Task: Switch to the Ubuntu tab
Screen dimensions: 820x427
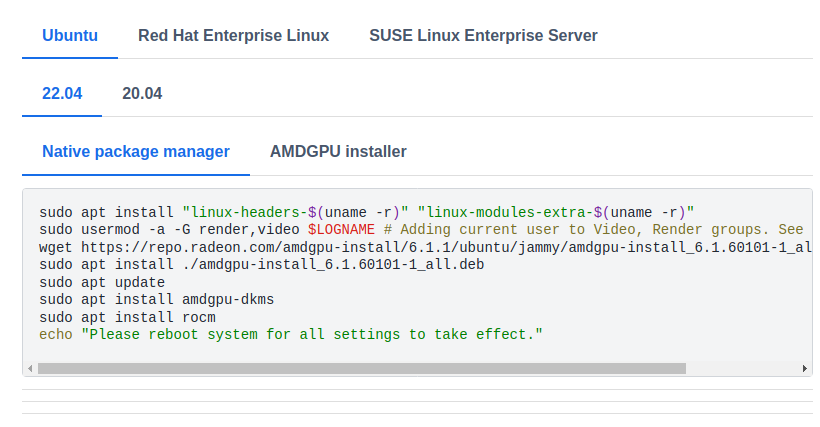Action: click(x=70, y=36)
